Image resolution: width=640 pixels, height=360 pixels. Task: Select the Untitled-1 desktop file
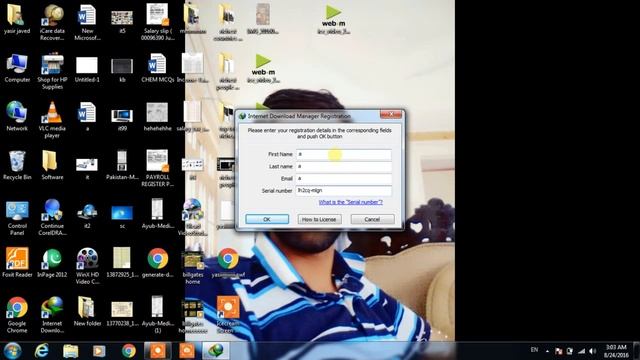click(87, 69)
